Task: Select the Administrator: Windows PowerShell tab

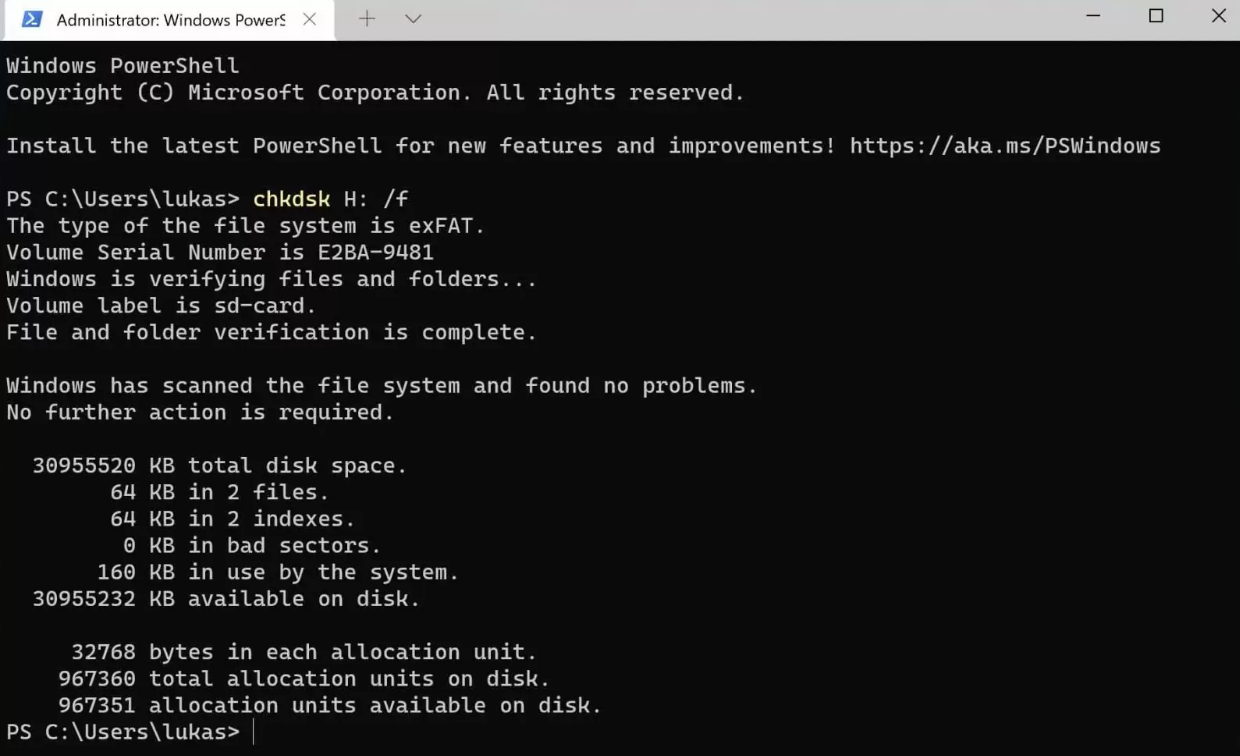Action: click(170, 20)
